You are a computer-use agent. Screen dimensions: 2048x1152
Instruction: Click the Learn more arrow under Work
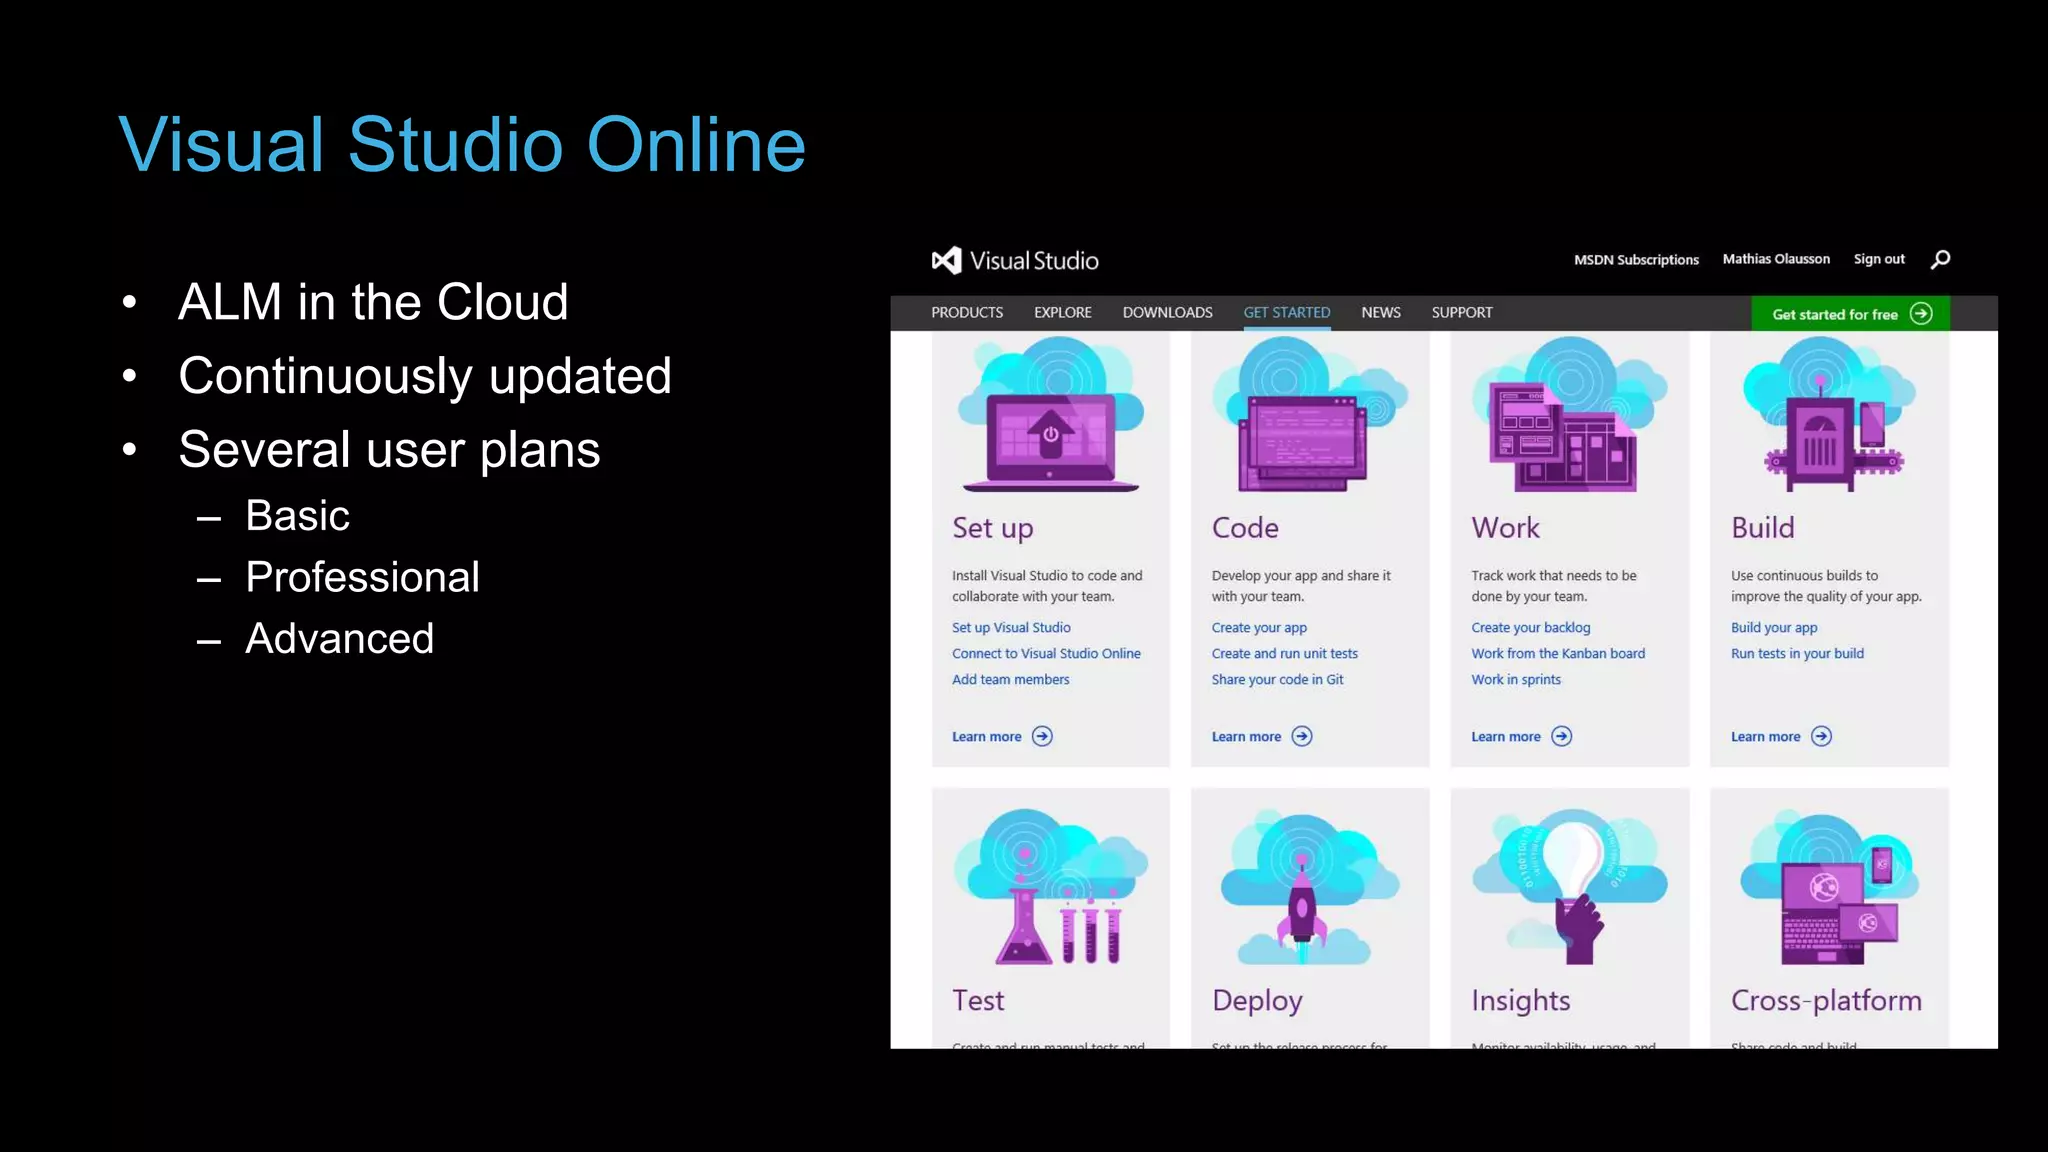coord(1562,737)
